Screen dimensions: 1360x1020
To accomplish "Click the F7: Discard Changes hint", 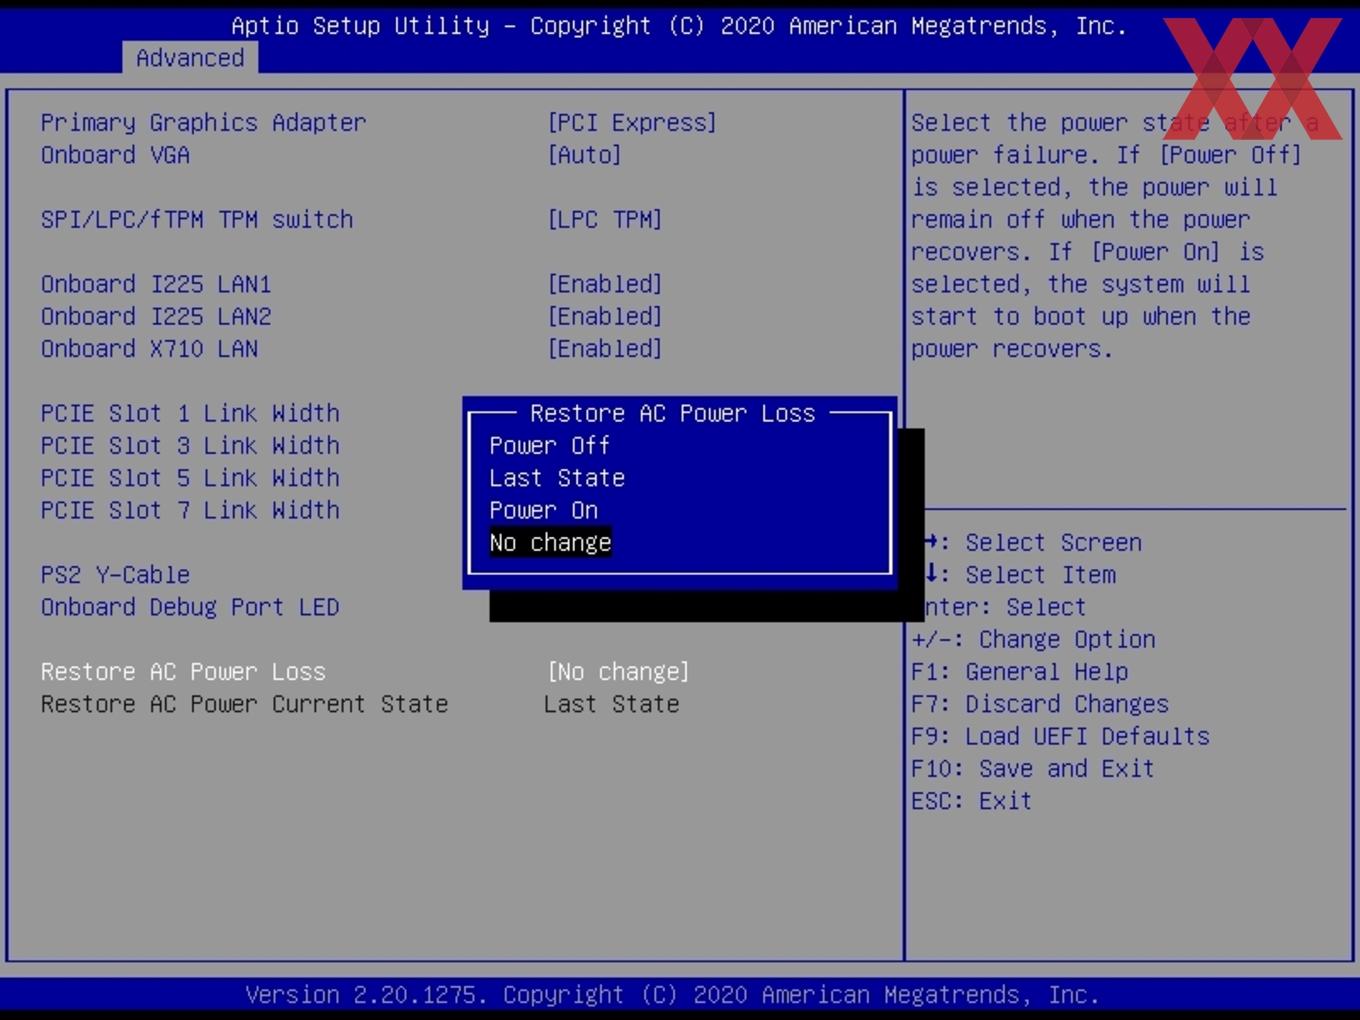I will tap(1039, 704).
